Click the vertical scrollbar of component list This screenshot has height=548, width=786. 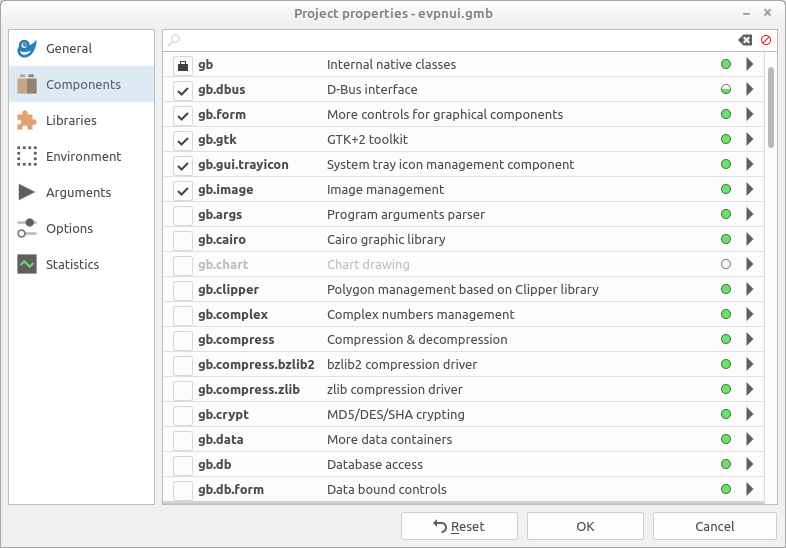[771, 108]
